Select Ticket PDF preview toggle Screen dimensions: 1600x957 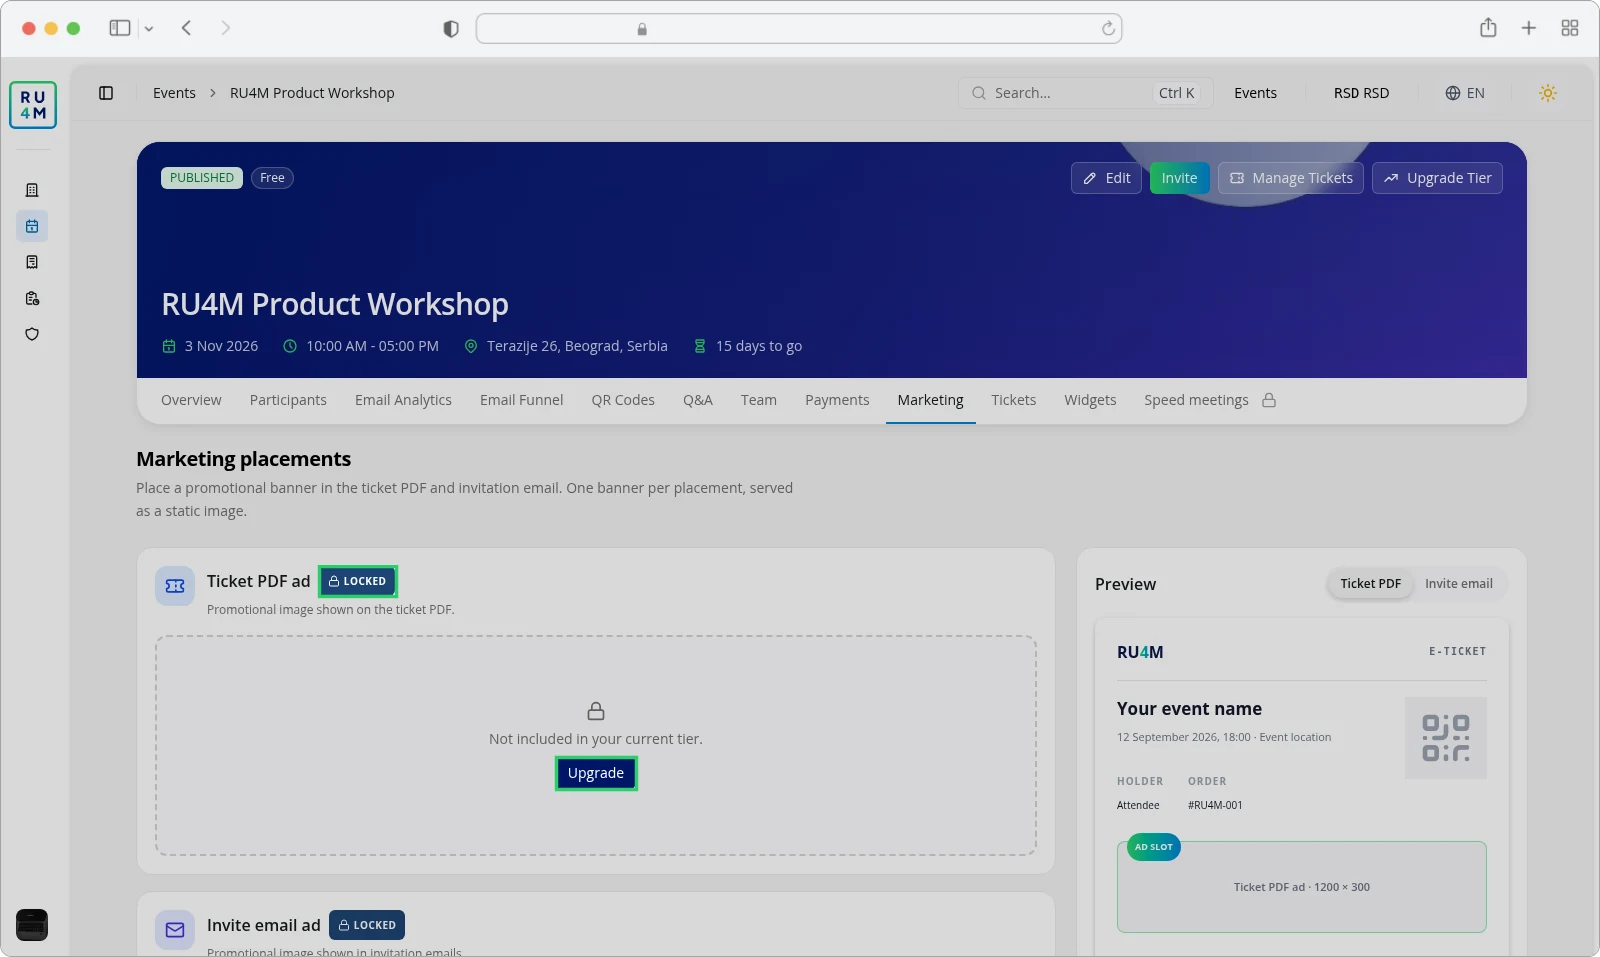click(1370, 584)
